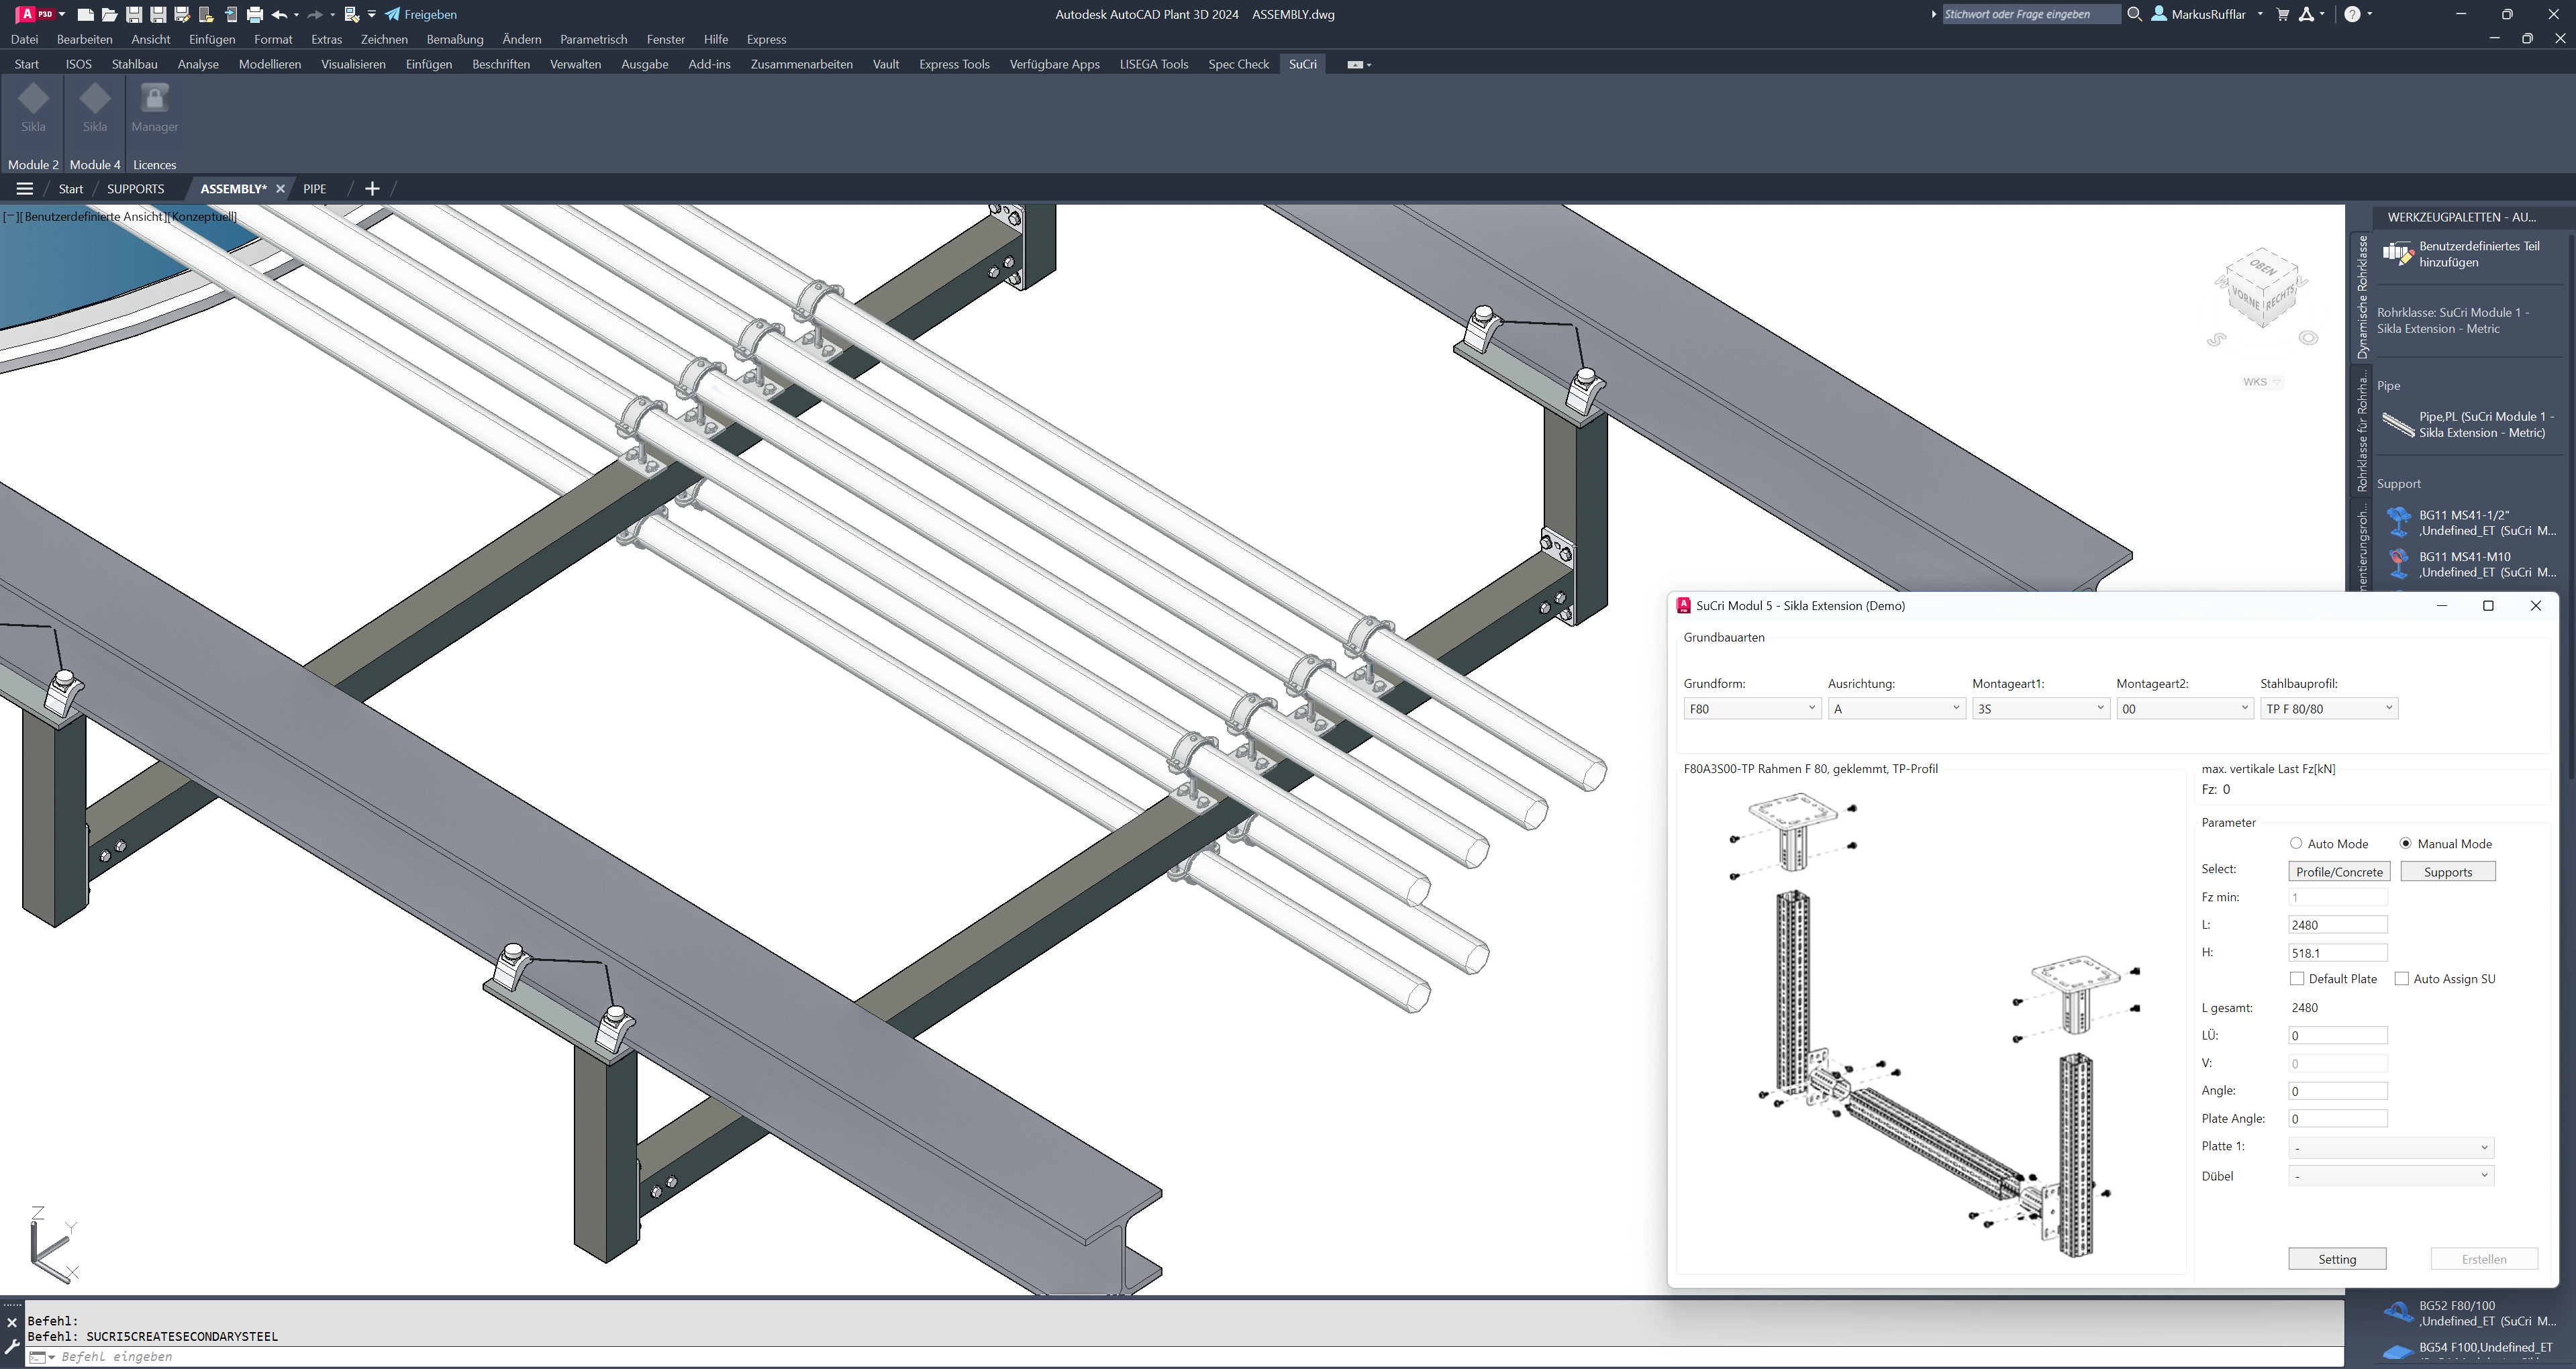Click the ViewCube navigation cube
Screen dimensions: 2576x1369
point(2262,289)
